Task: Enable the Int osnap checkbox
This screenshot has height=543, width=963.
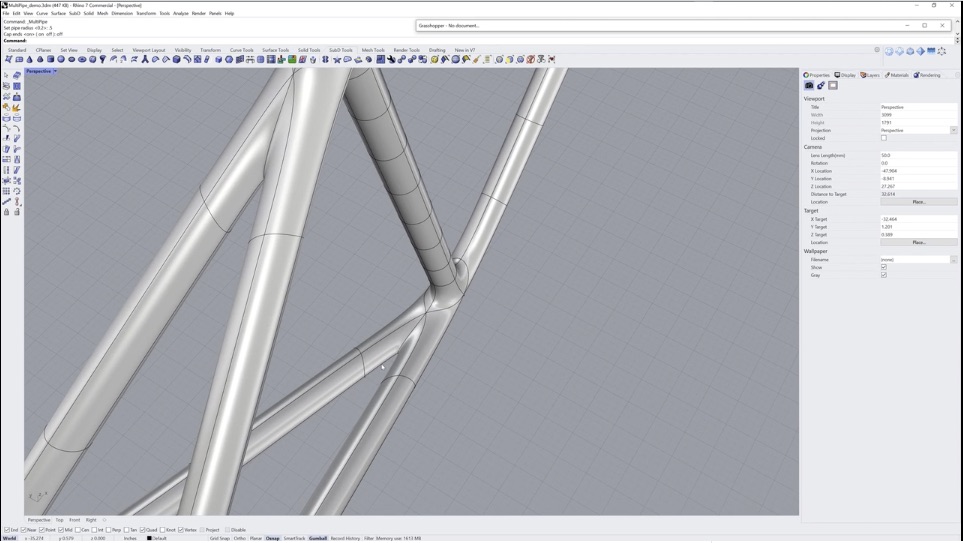Action: pos(94,529)
